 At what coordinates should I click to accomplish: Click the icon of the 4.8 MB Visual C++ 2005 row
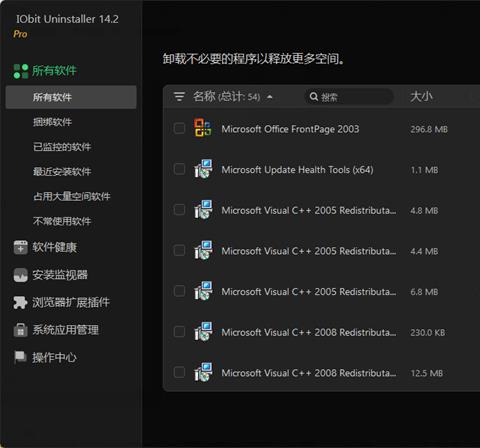[203, 209]
